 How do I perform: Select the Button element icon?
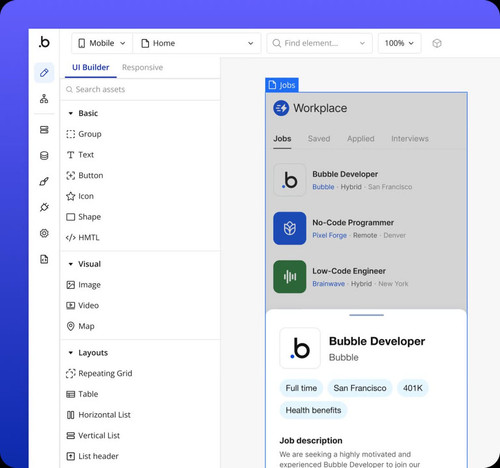click(x=70, y=175)
